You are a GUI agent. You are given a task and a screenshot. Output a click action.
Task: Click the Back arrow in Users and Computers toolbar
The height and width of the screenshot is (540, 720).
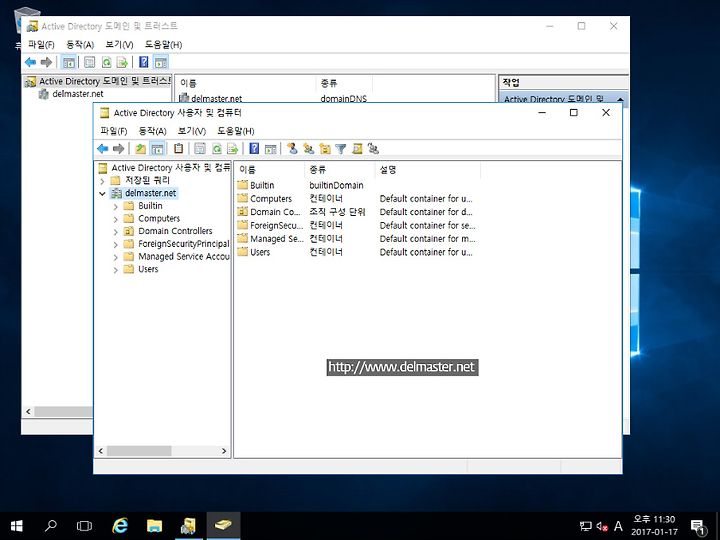click(103, 149)
